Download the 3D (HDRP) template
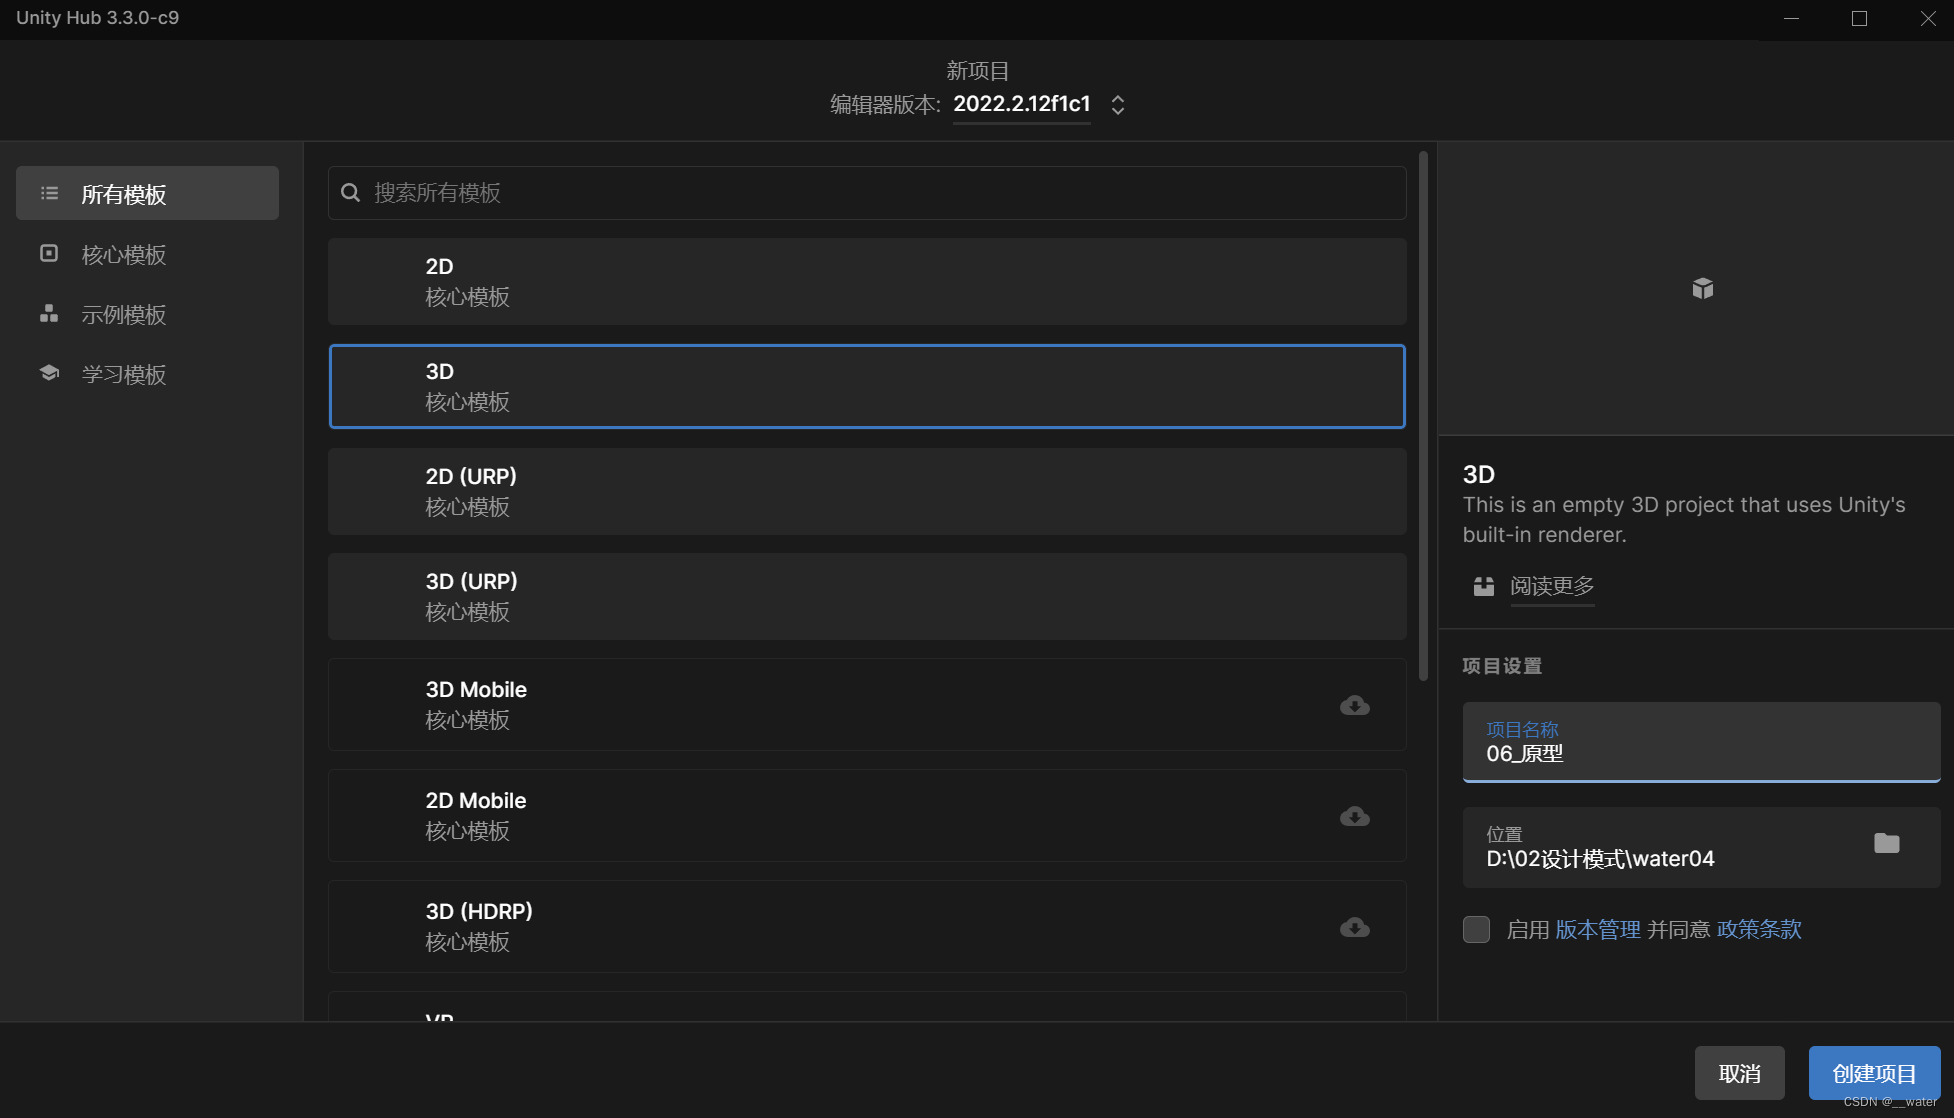The height and width of the screenshot is (1118, 1954). (1355, 927)
